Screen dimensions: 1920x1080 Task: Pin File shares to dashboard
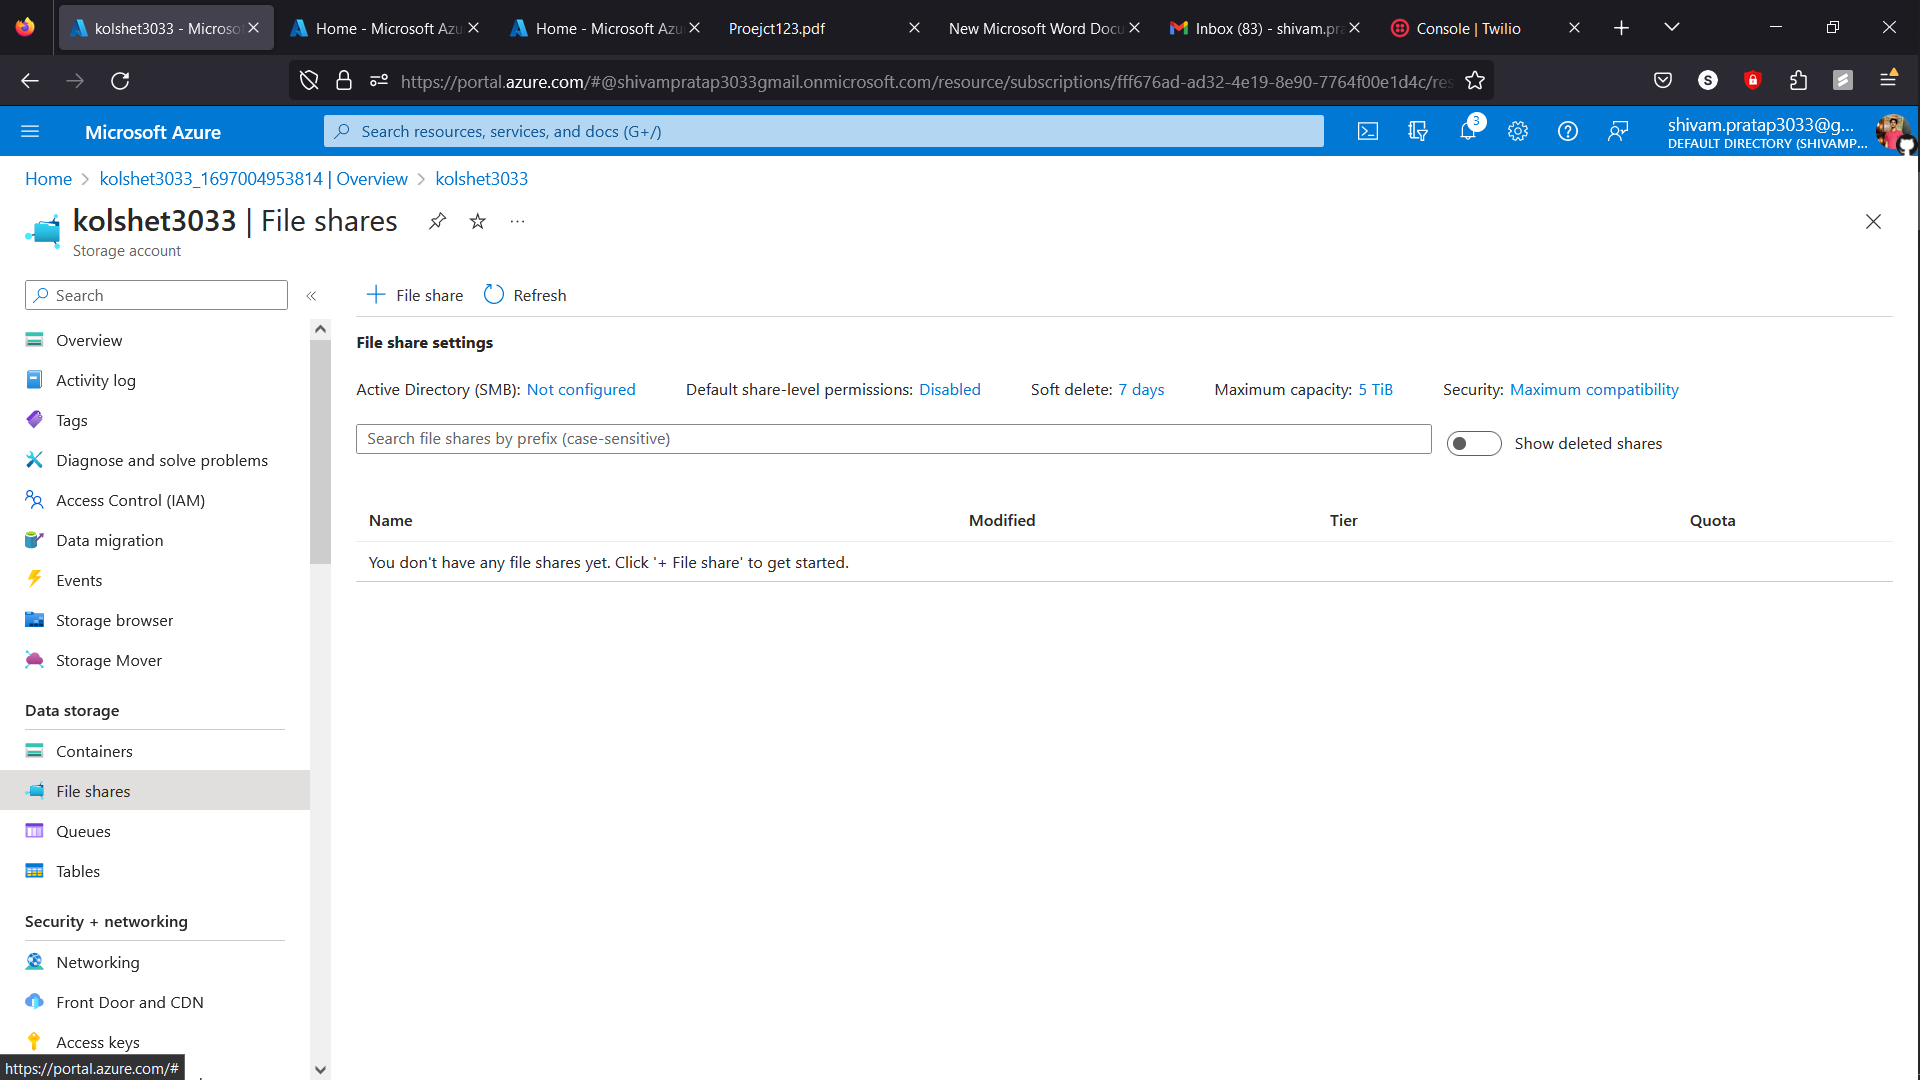point(437,221)
